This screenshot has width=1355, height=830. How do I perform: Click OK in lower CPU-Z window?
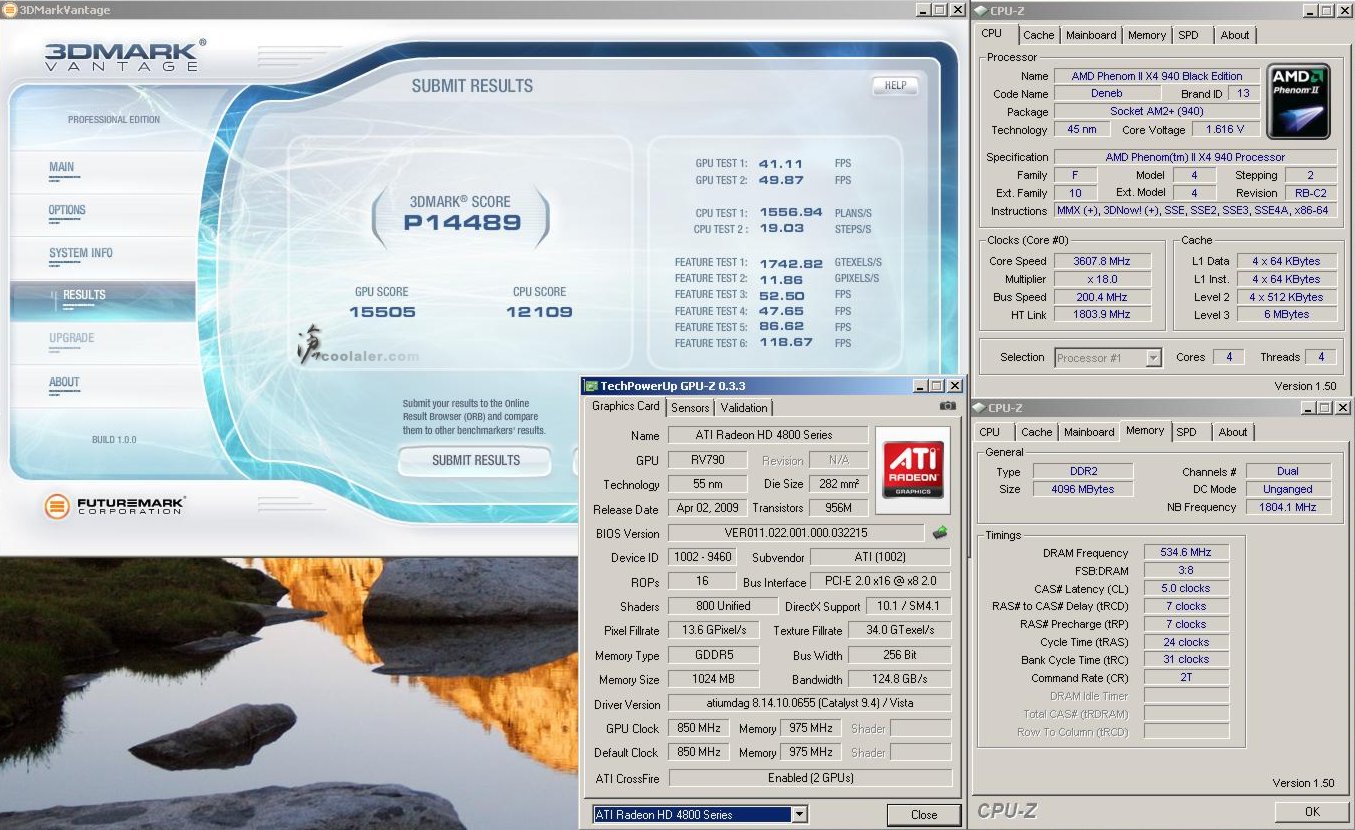(x=1312, y=811)
